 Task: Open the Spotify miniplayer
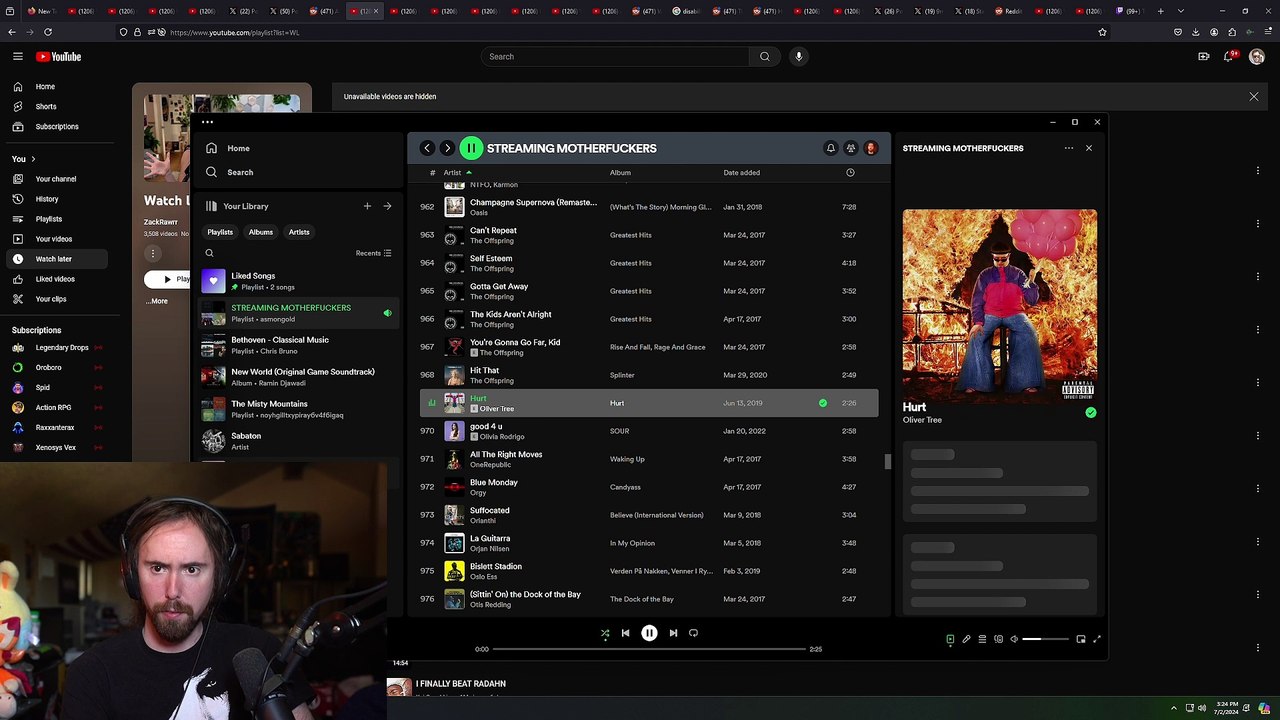click(x=1080, y=639)
